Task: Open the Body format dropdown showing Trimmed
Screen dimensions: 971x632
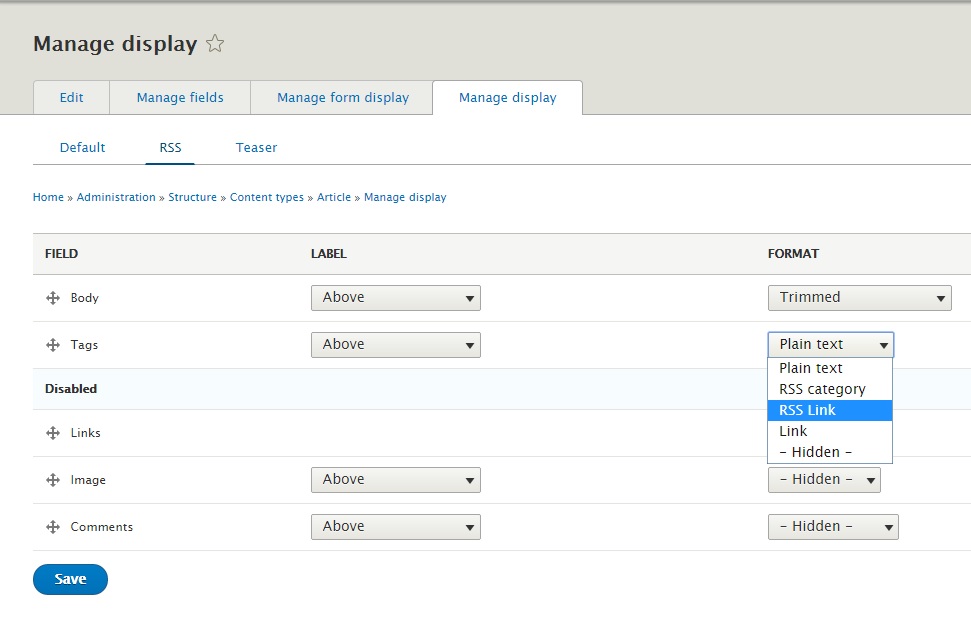Action: [859, 297]
